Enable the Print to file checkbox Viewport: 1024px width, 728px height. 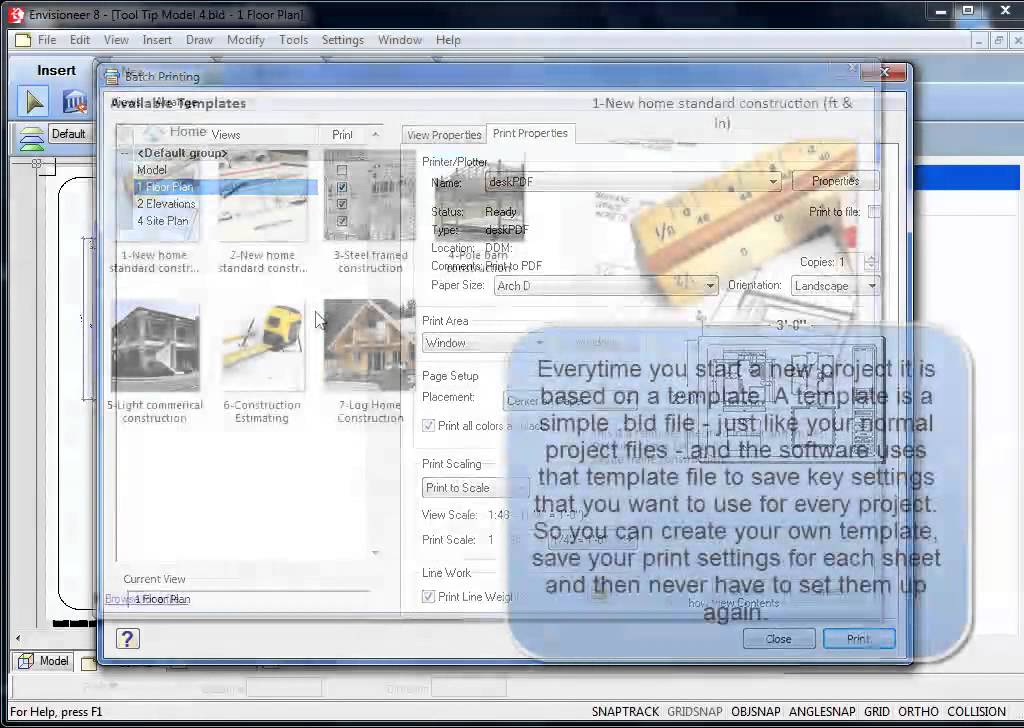coord(874,212)
